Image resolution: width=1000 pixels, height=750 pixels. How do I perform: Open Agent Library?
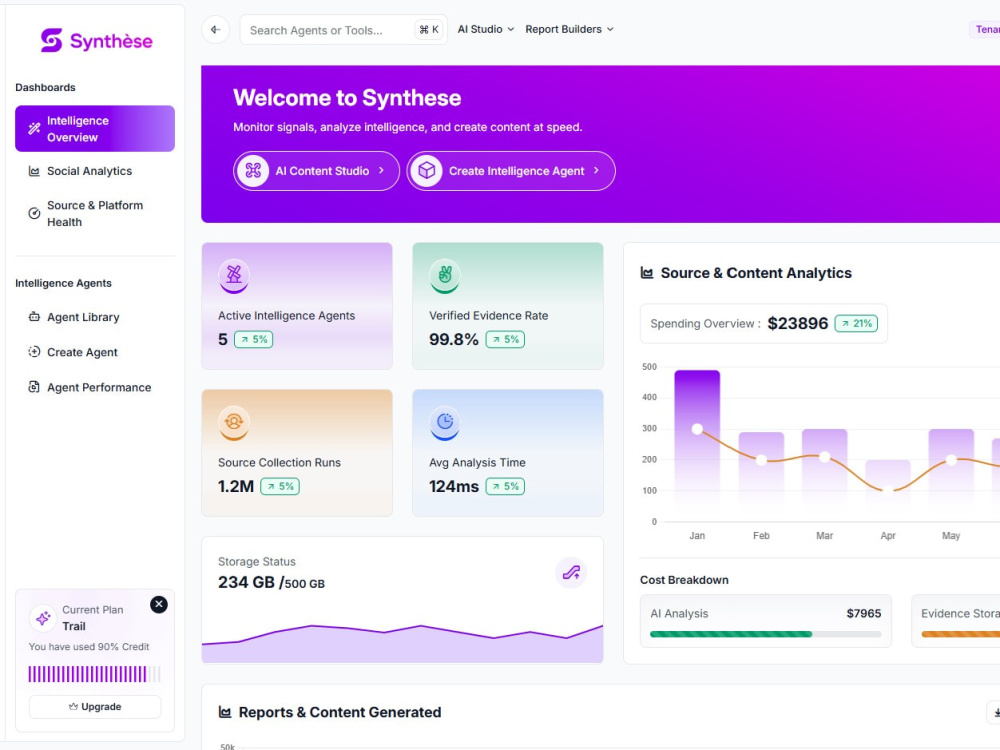[95, 317]
